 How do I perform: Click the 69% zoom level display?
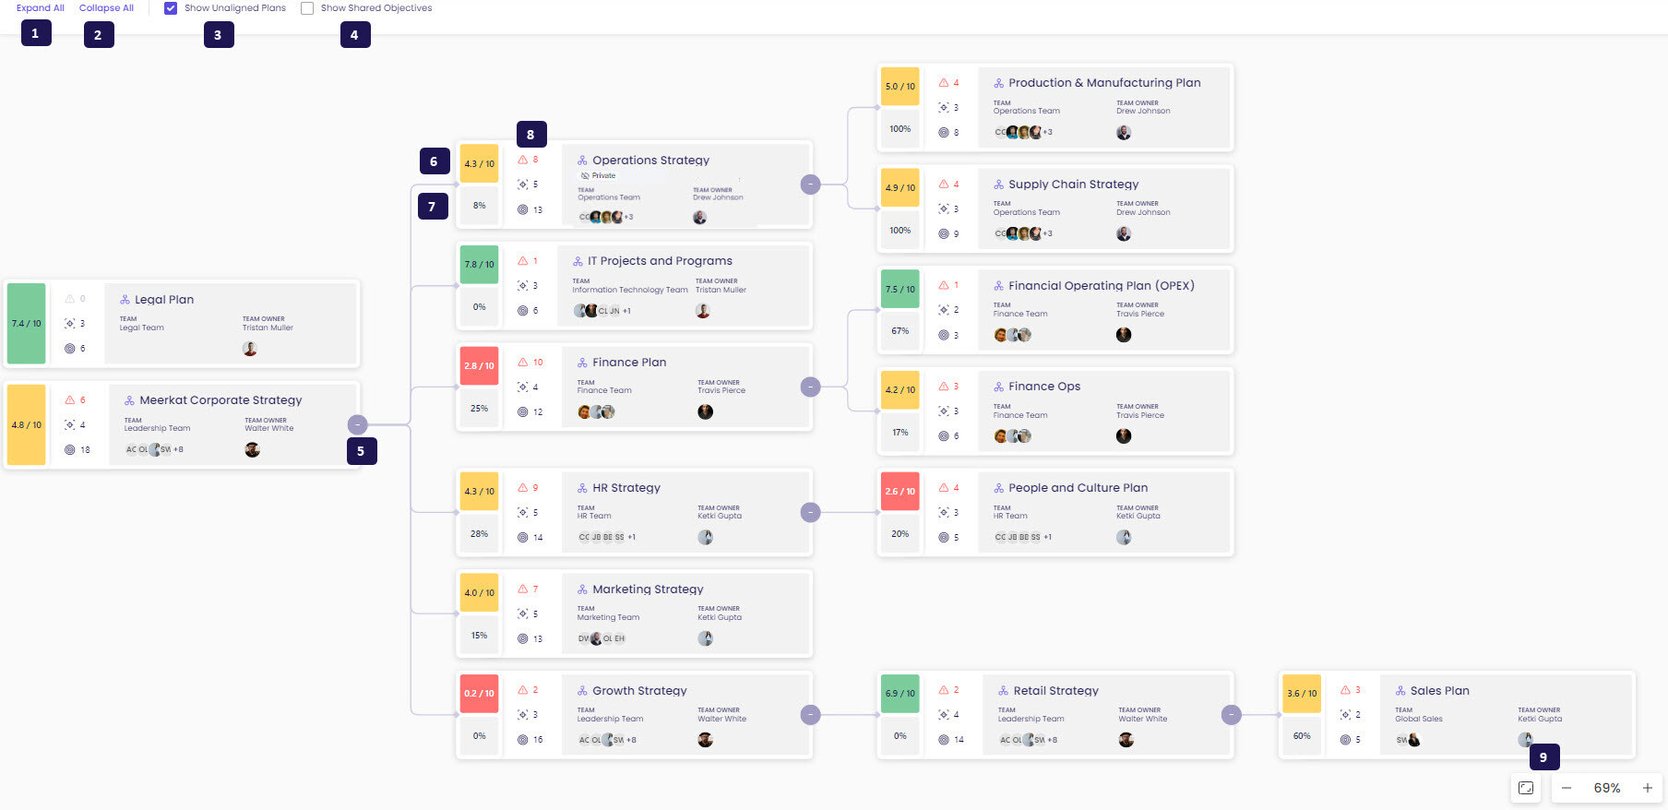(1606, 788)
